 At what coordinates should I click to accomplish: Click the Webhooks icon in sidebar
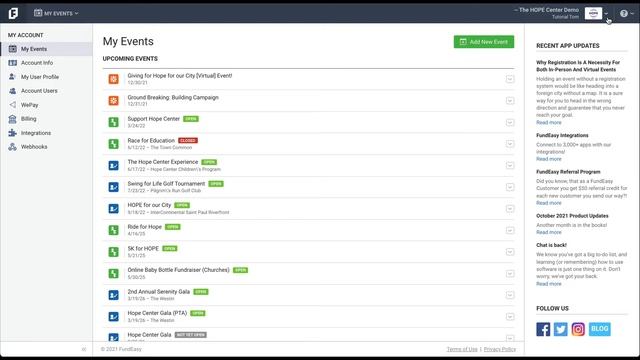pyautogui.click(x=13, y=147)
